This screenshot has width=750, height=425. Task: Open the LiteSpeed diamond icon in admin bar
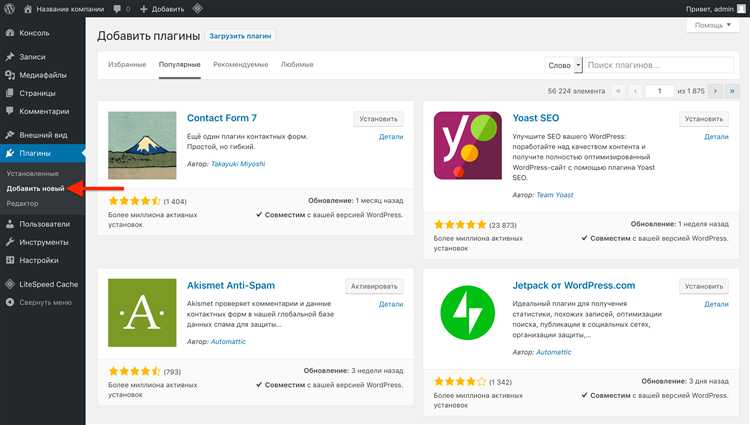tap(197, 9)
